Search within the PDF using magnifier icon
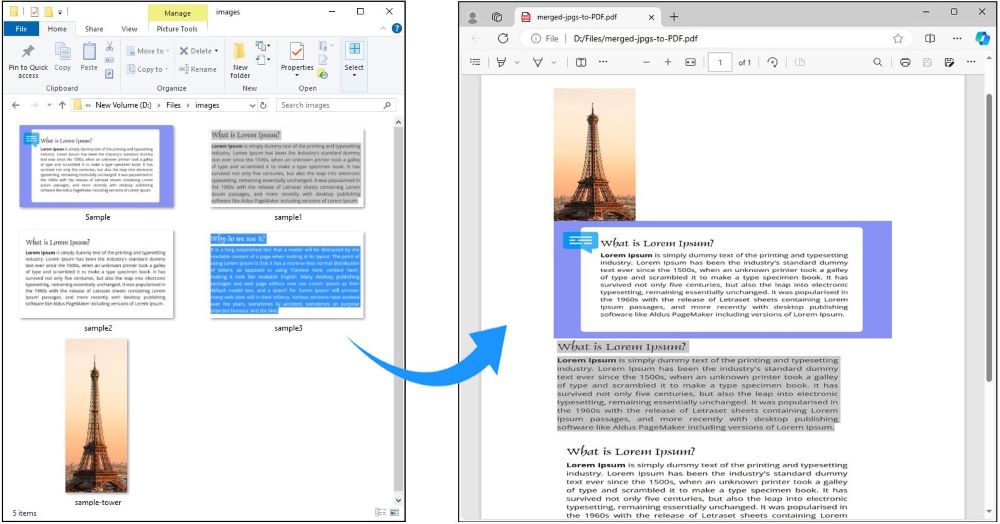This screenshot has width=1000, height=524. click(878, 62)
